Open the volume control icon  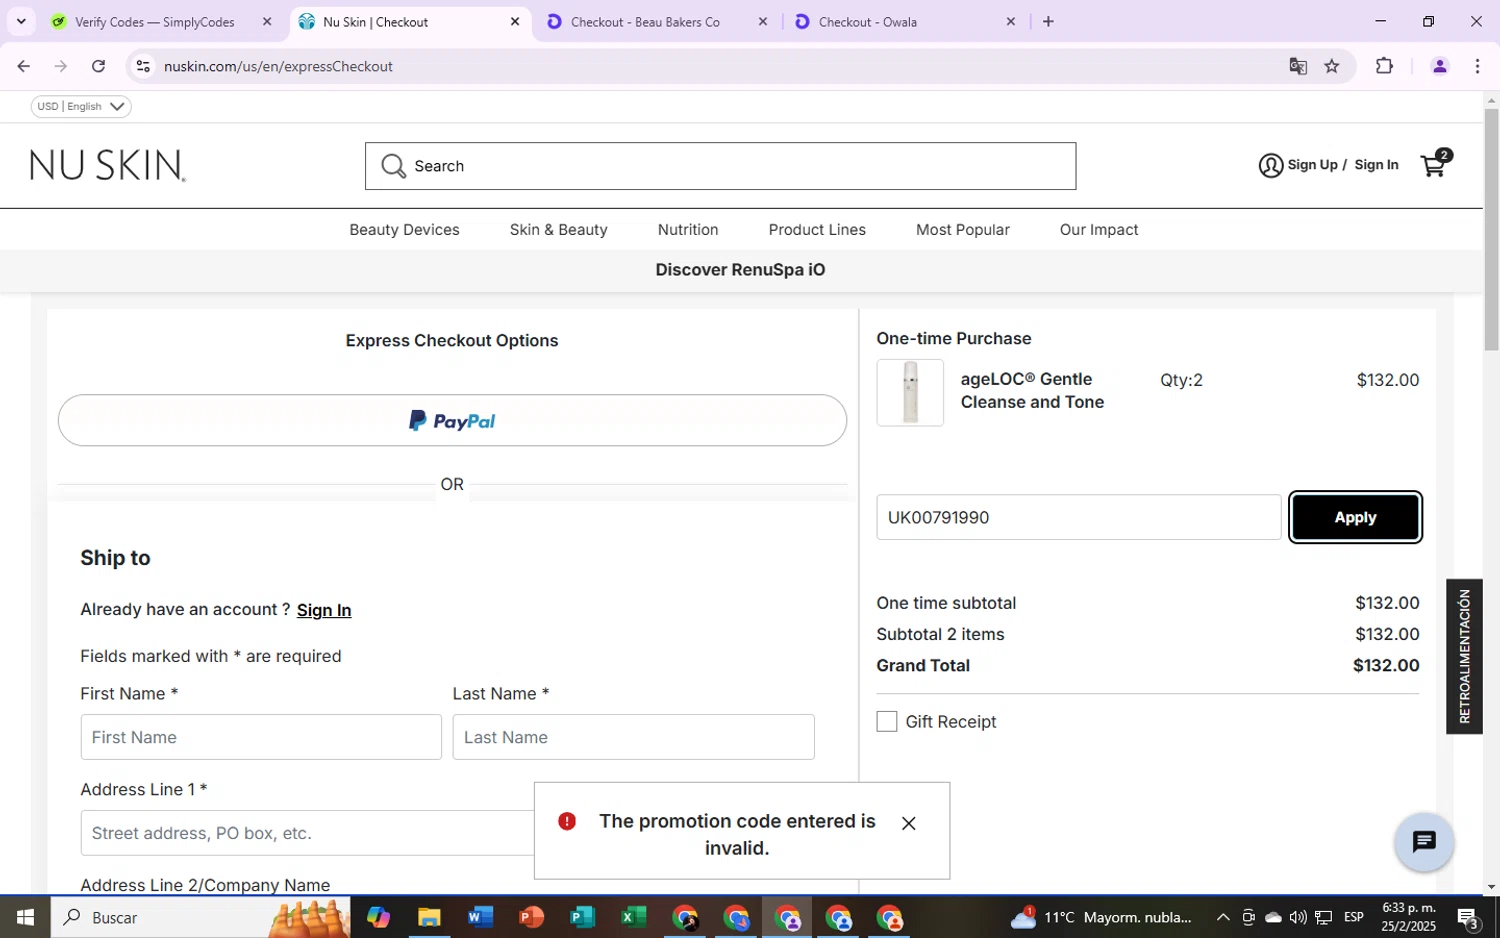coord(1298,917)
